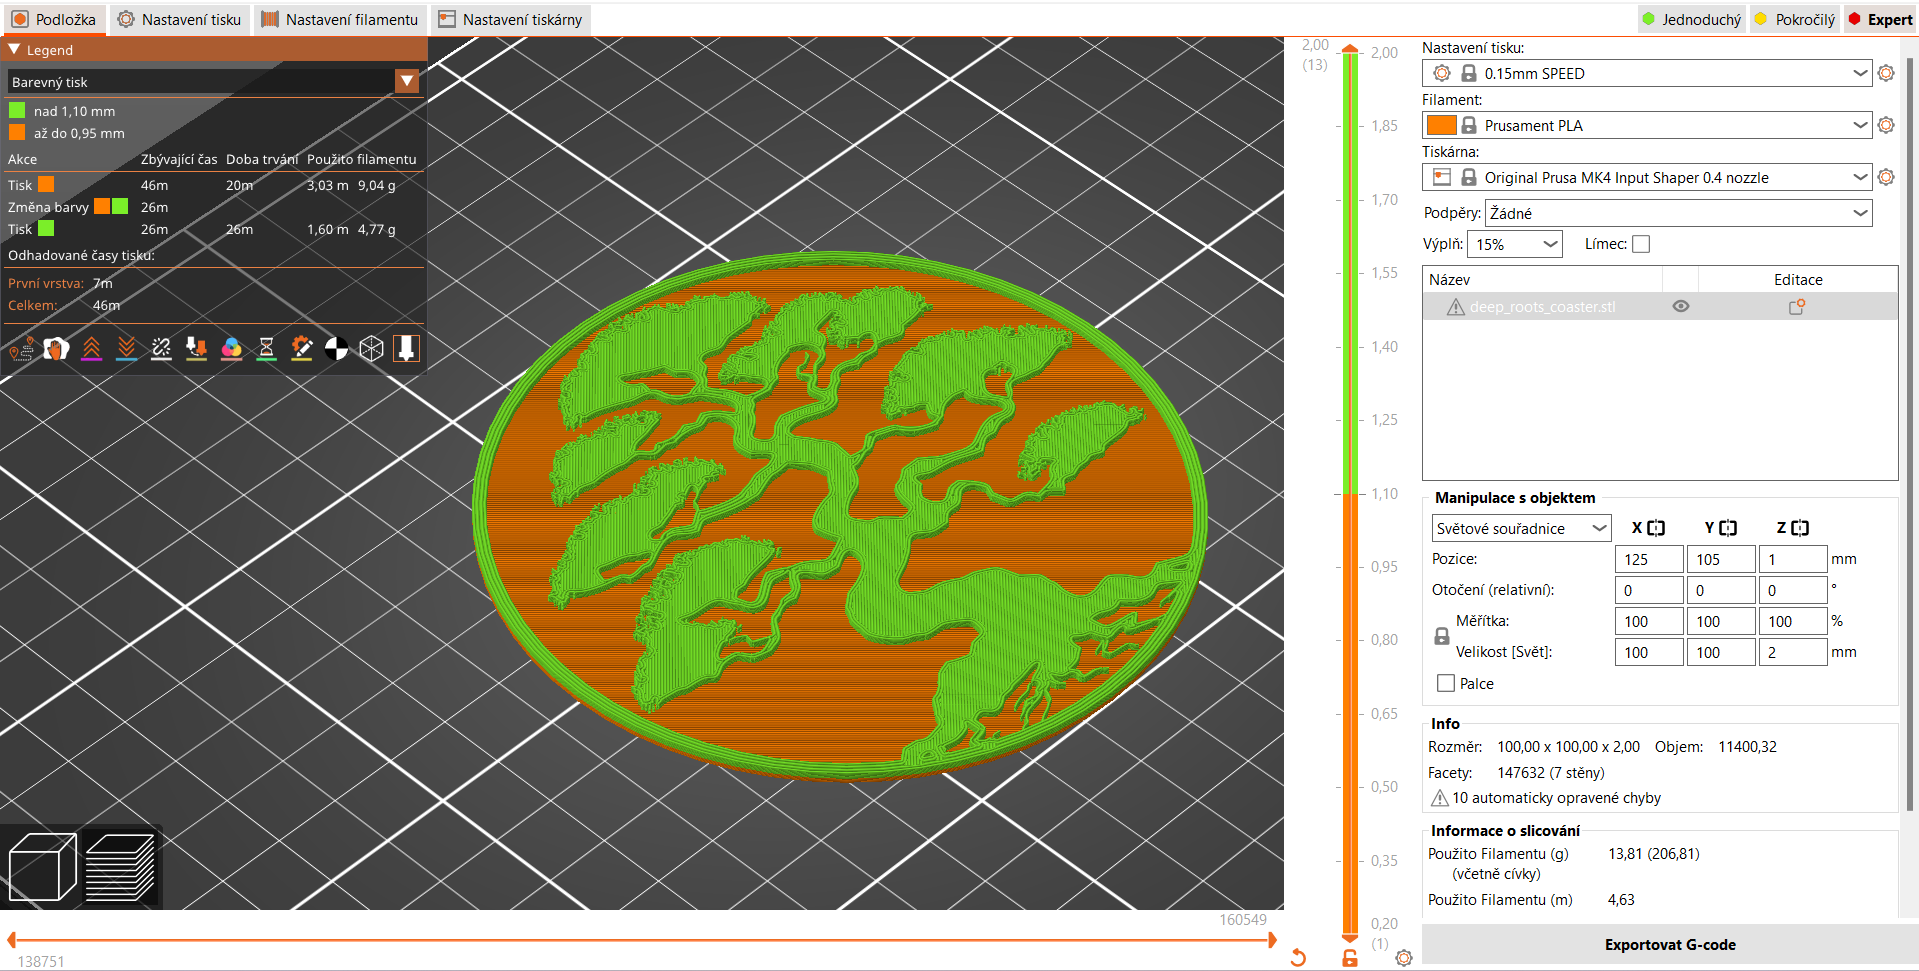The width and height of the screenshot is (1919, 971).
Task: Open the Podpěry supports dropdown
Action: point(1679,213)
